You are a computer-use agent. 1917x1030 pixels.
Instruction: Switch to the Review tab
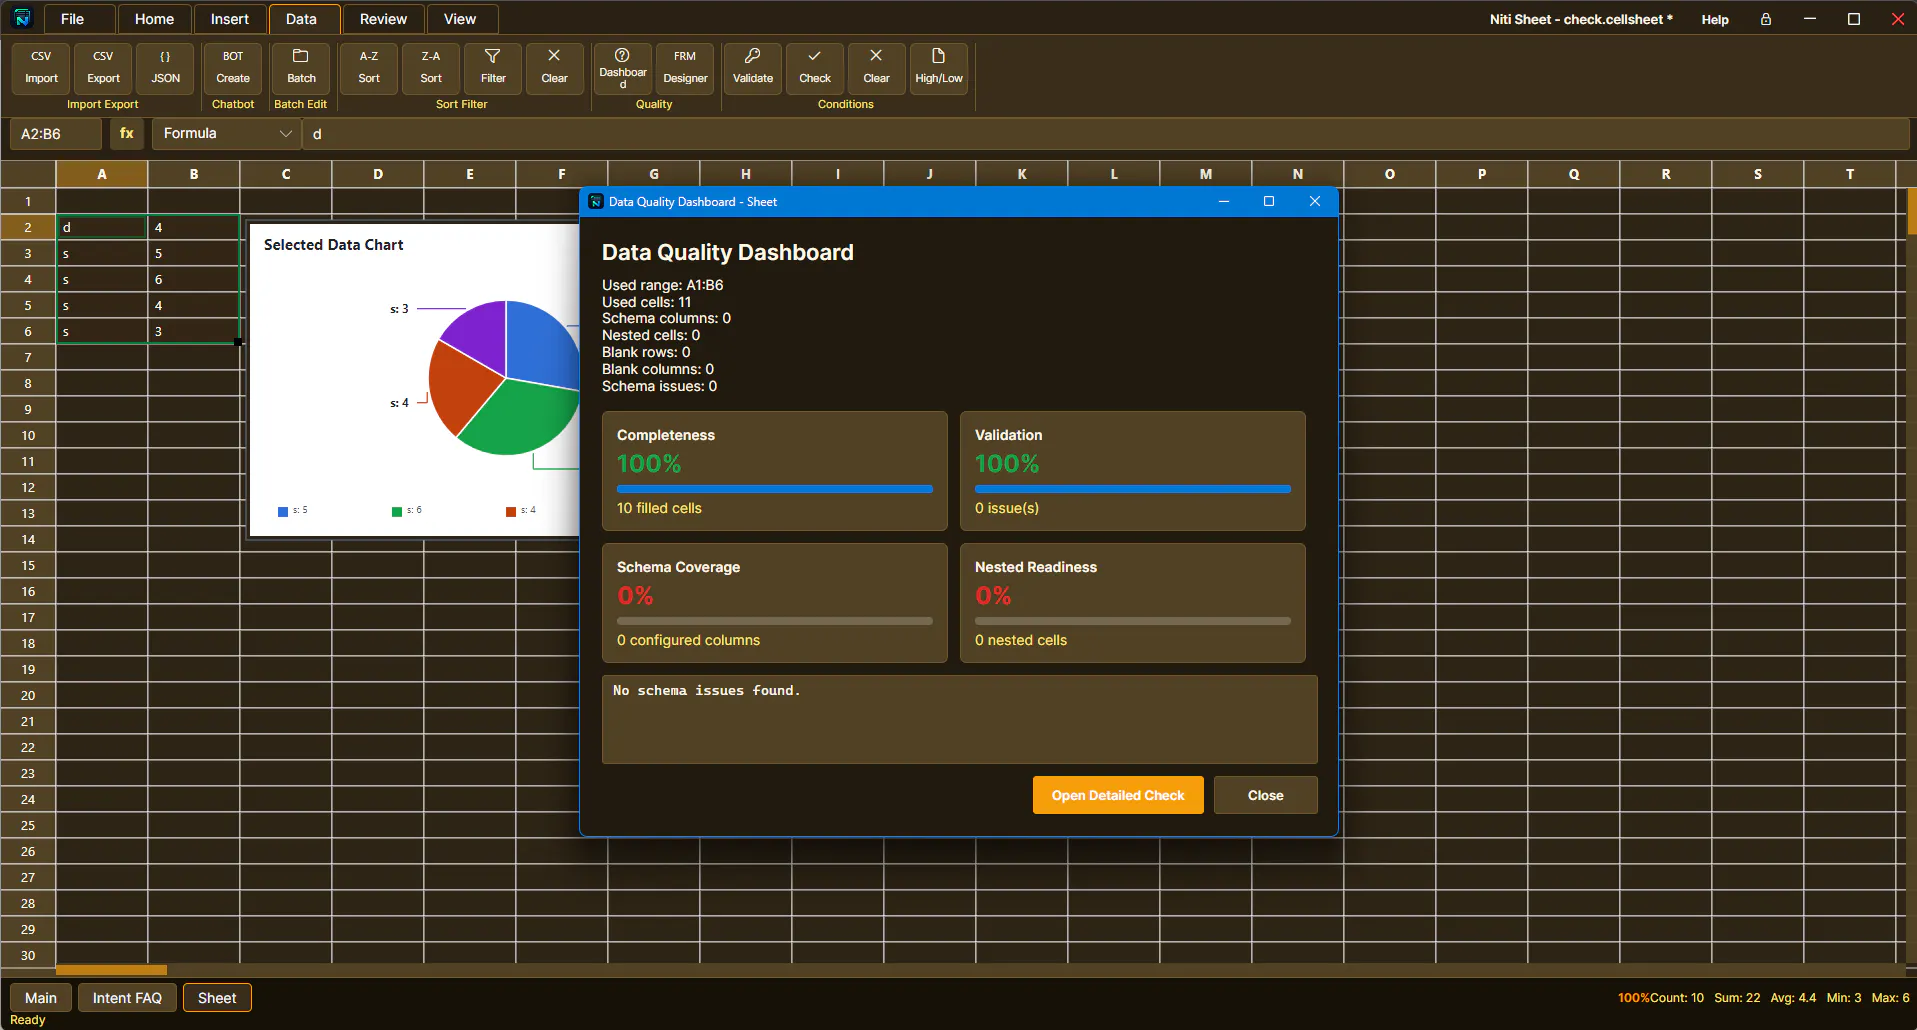tap(383, 19)
